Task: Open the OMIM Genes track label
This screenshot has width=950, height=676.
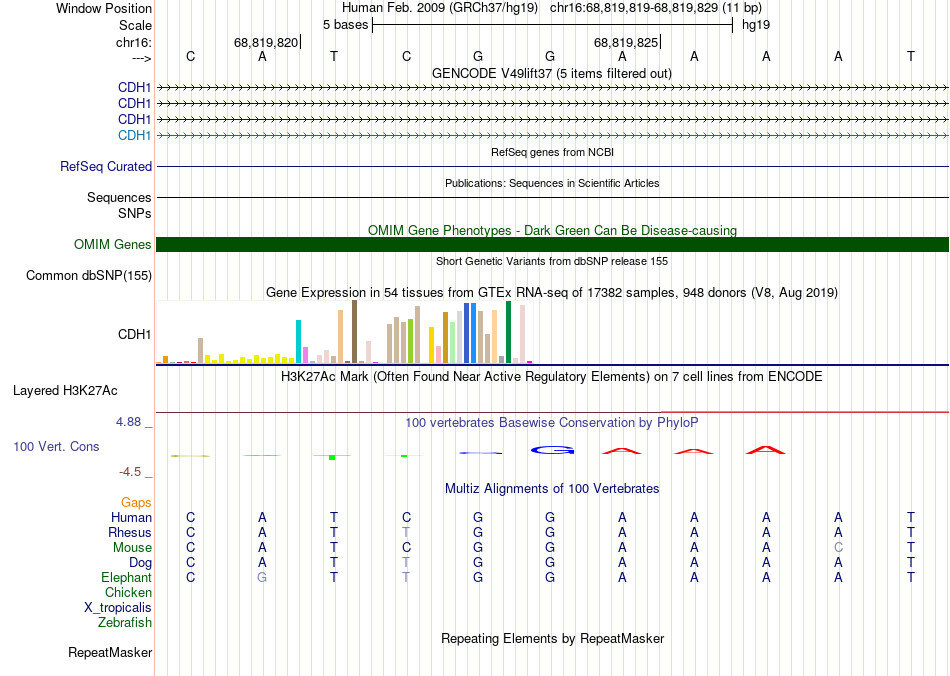Action: 112,245
